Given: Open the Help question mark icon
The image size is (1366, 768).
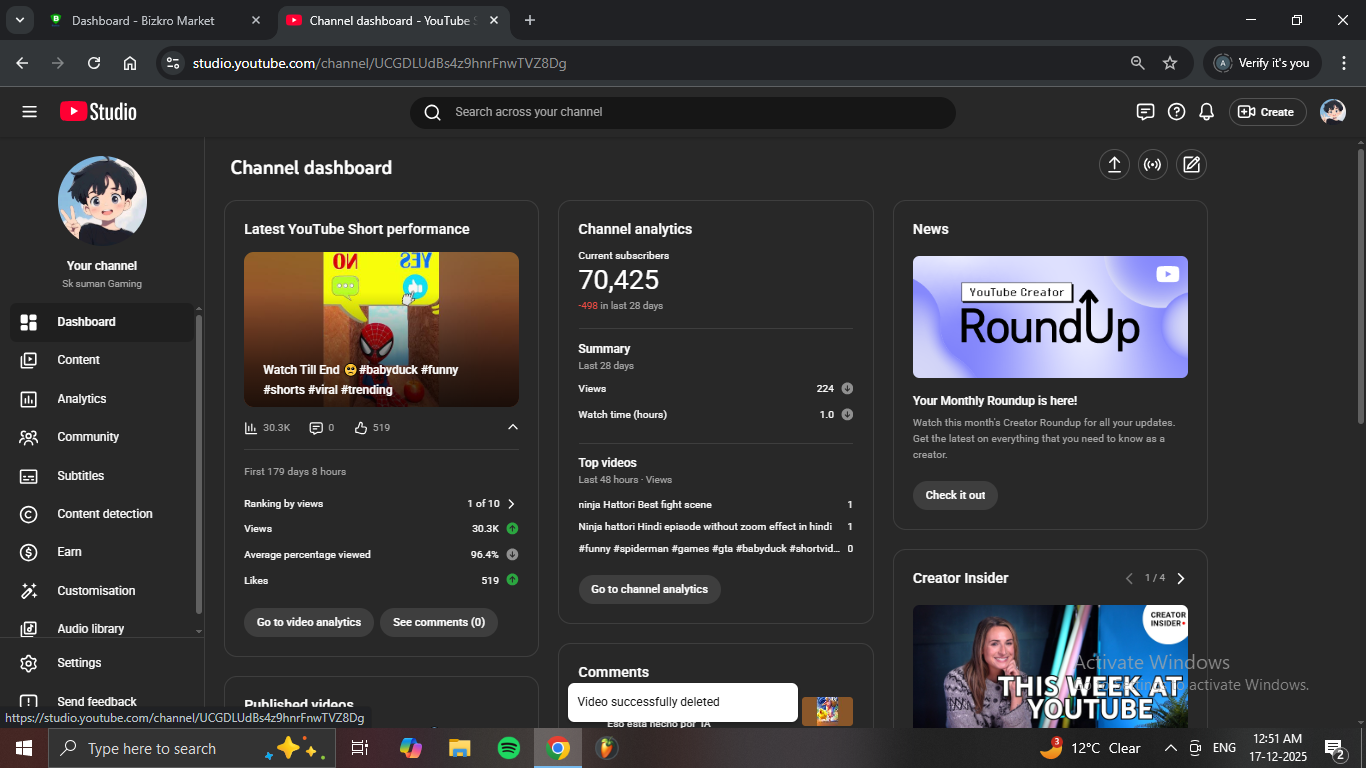Looking at the screenshot, I should point(1176,112).
